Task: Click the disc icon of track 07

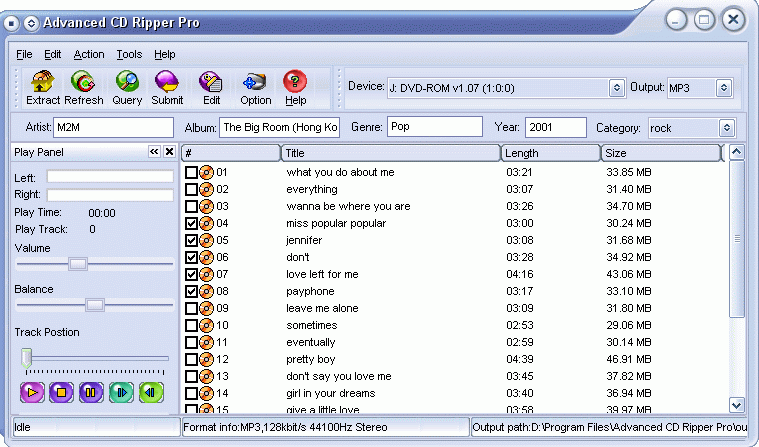Action: click(206, 274)
